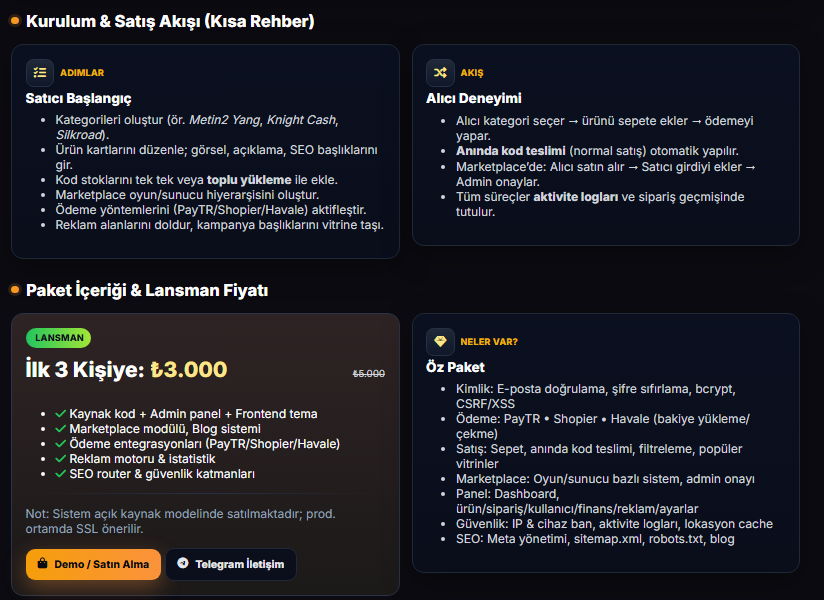Select the Öz Paket card title

pyautogui.click(x=455, y=368)
